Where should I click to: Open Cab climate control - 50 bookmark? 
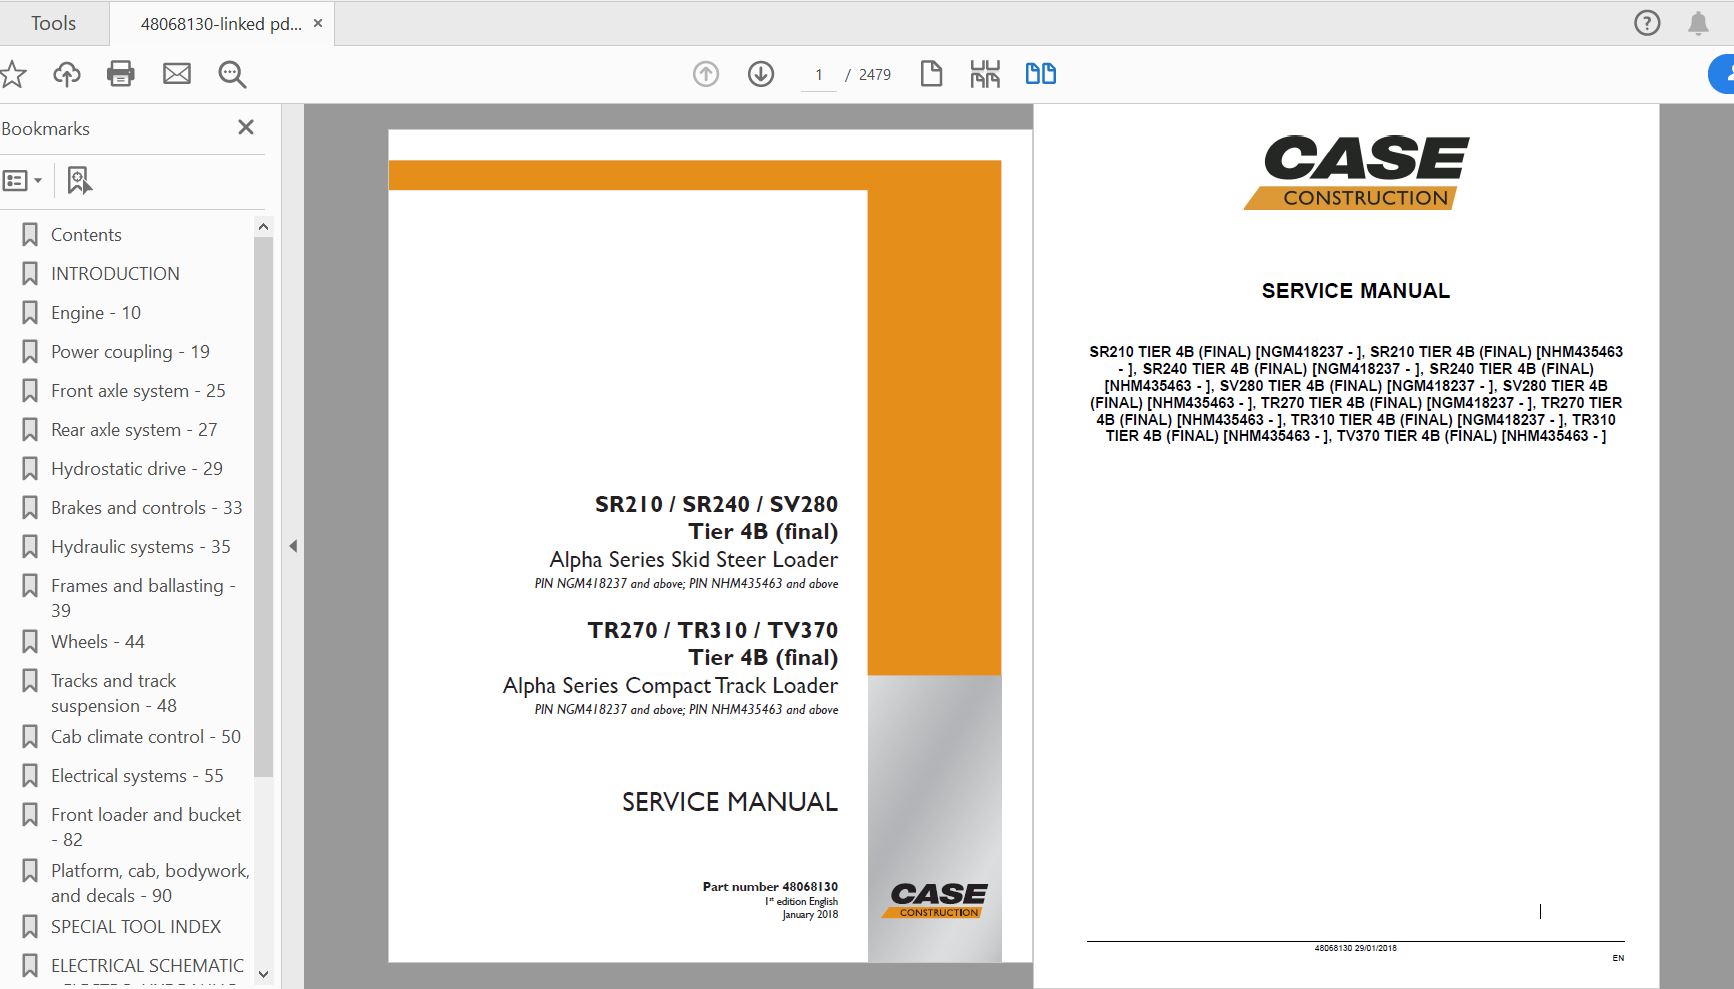[146, 737]
